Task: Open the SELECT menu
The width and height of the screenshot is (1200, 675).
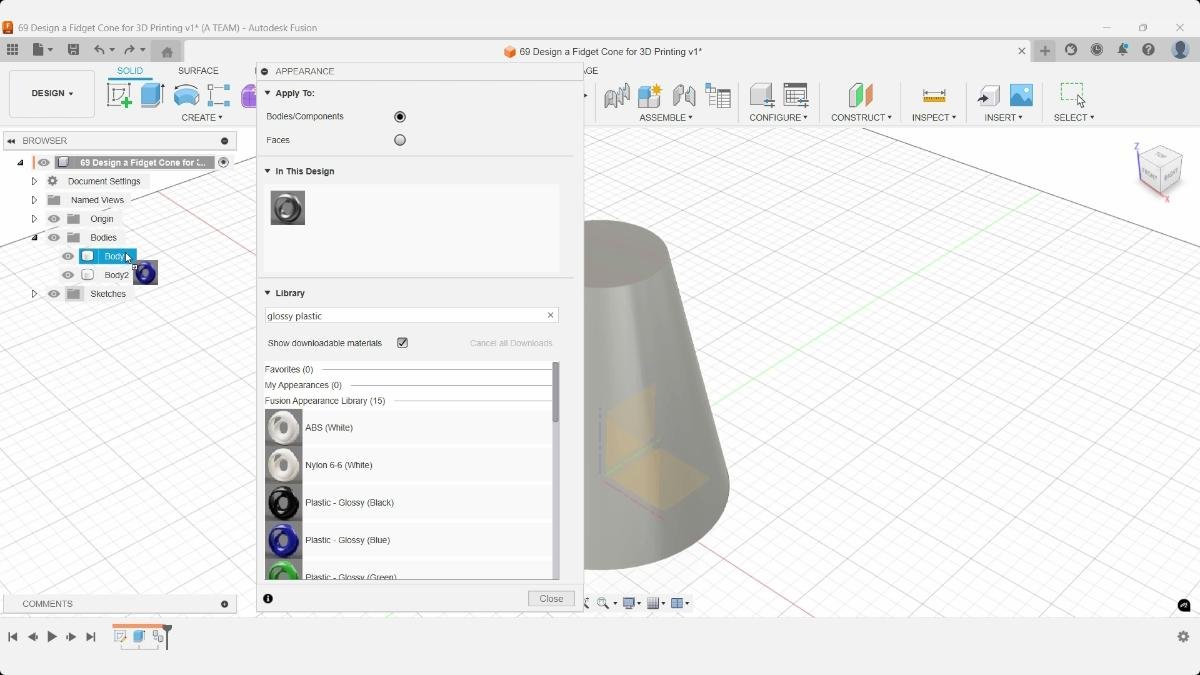Action: [1074, 118]
